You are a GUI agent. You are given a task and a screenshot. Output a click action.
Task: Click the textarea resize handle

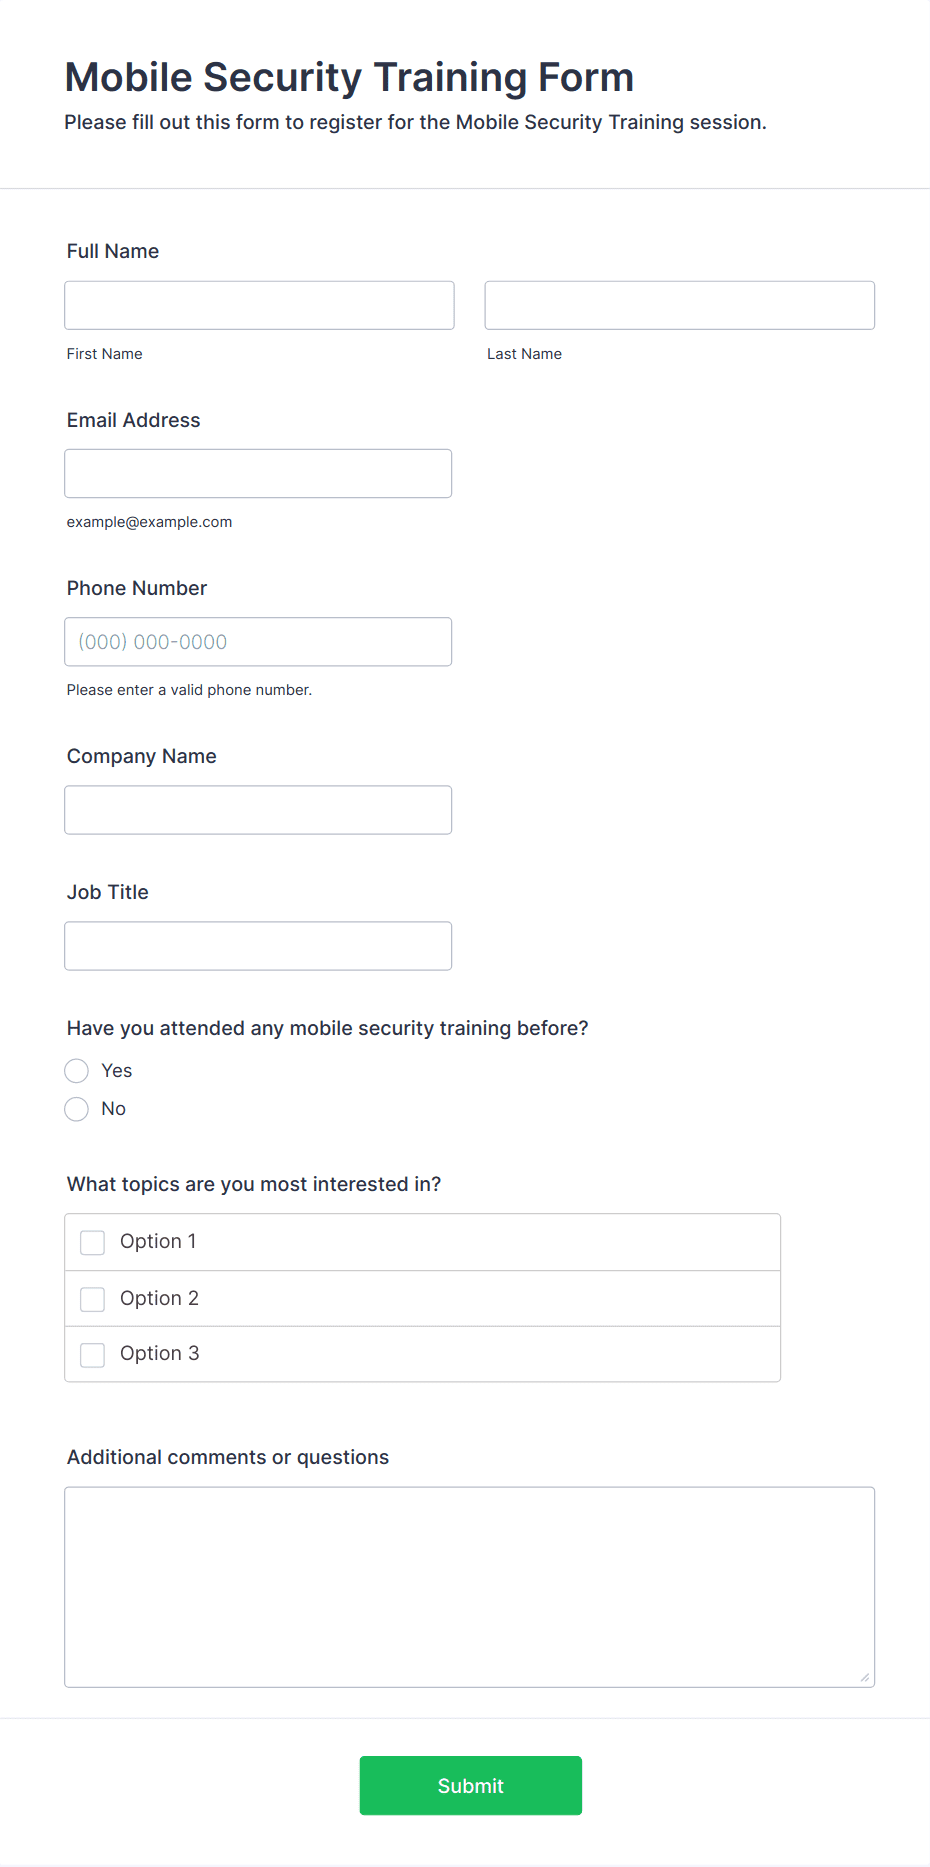pyautogui.click(x=865, y=1677)
